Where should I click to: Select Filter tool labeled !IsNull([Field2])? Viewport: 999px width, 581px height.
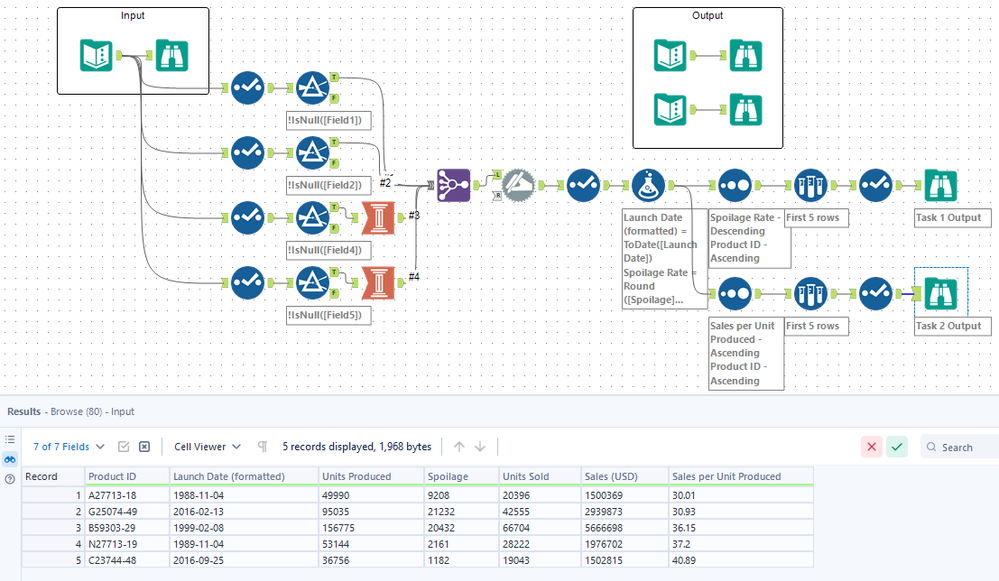[x=313, y=152]
